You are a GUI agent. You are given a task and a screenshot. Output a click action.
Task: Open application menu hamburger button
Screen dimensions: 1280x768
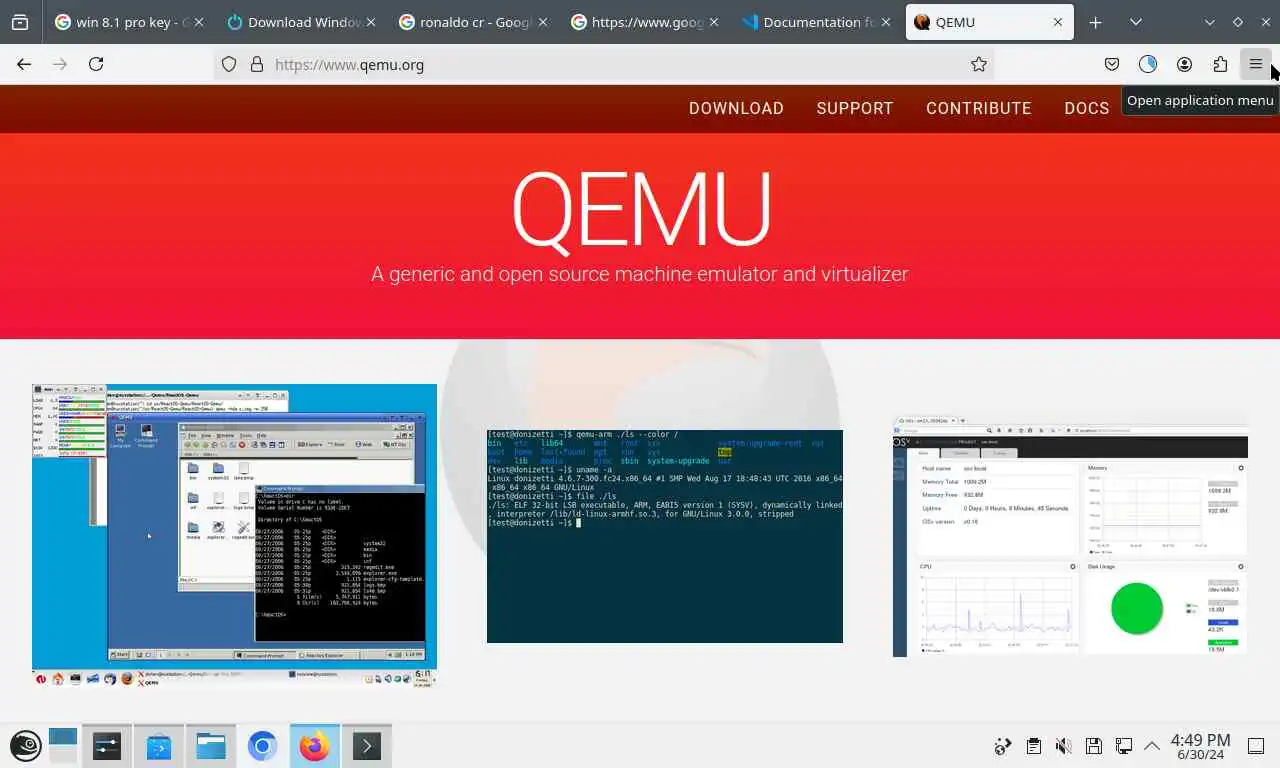tap(1256, 64)
